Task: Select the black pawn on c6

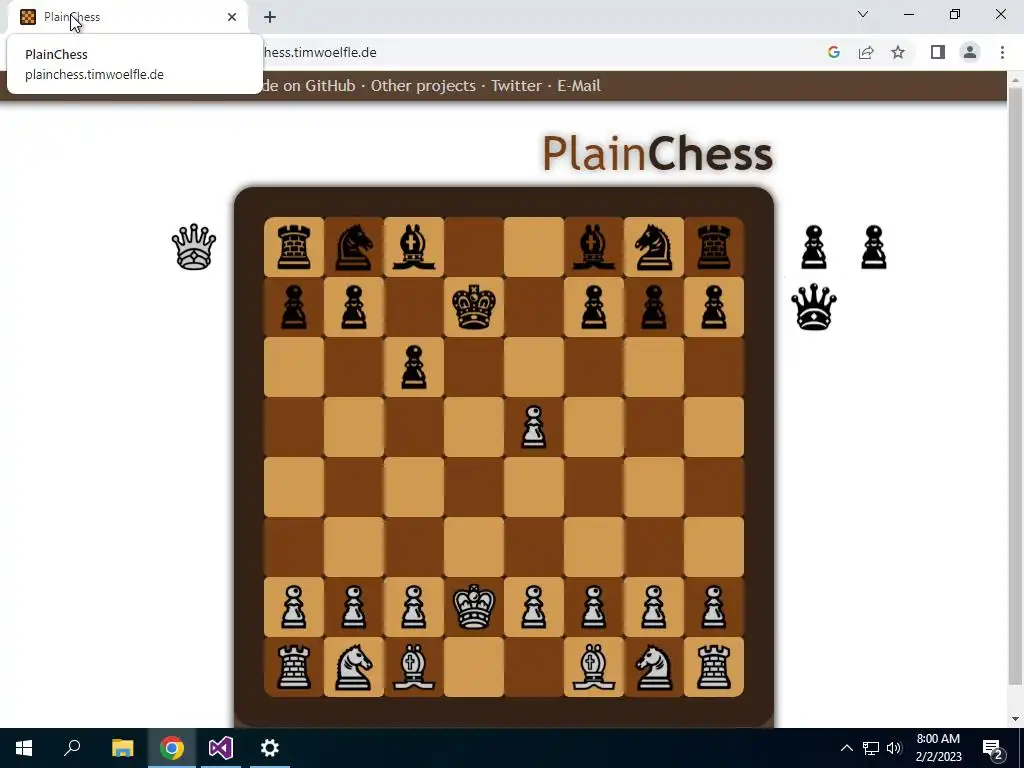Action: 414,367
